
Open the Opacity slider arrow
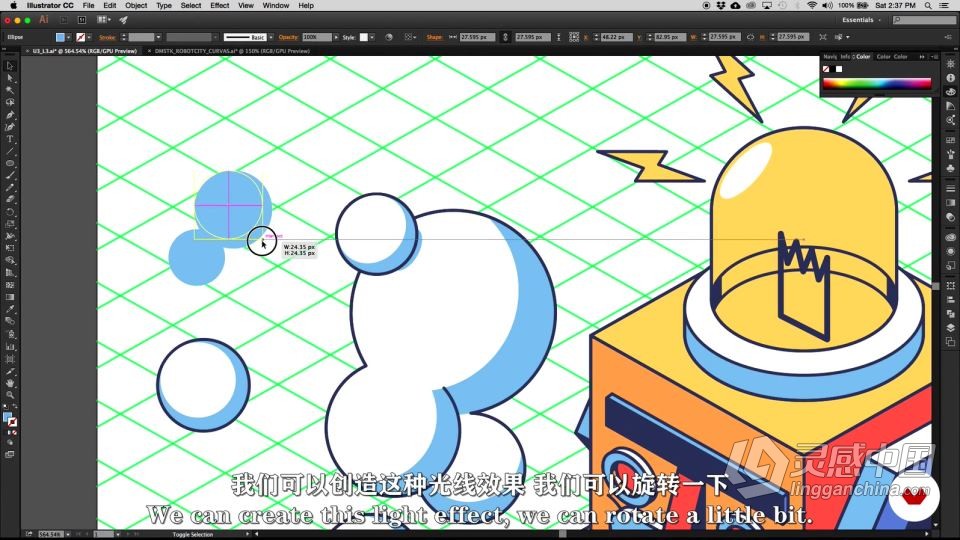336,37
